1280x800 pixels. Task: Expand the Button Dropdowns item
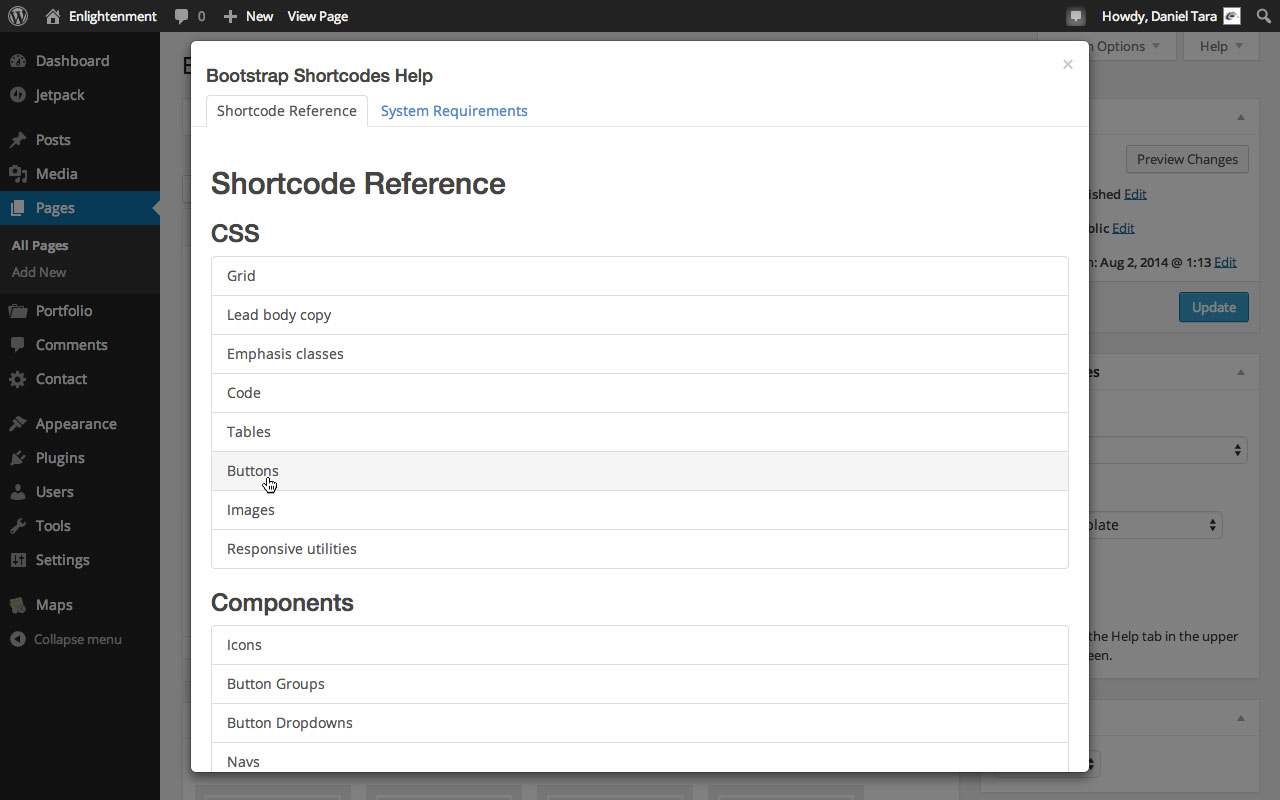point(640,723)
